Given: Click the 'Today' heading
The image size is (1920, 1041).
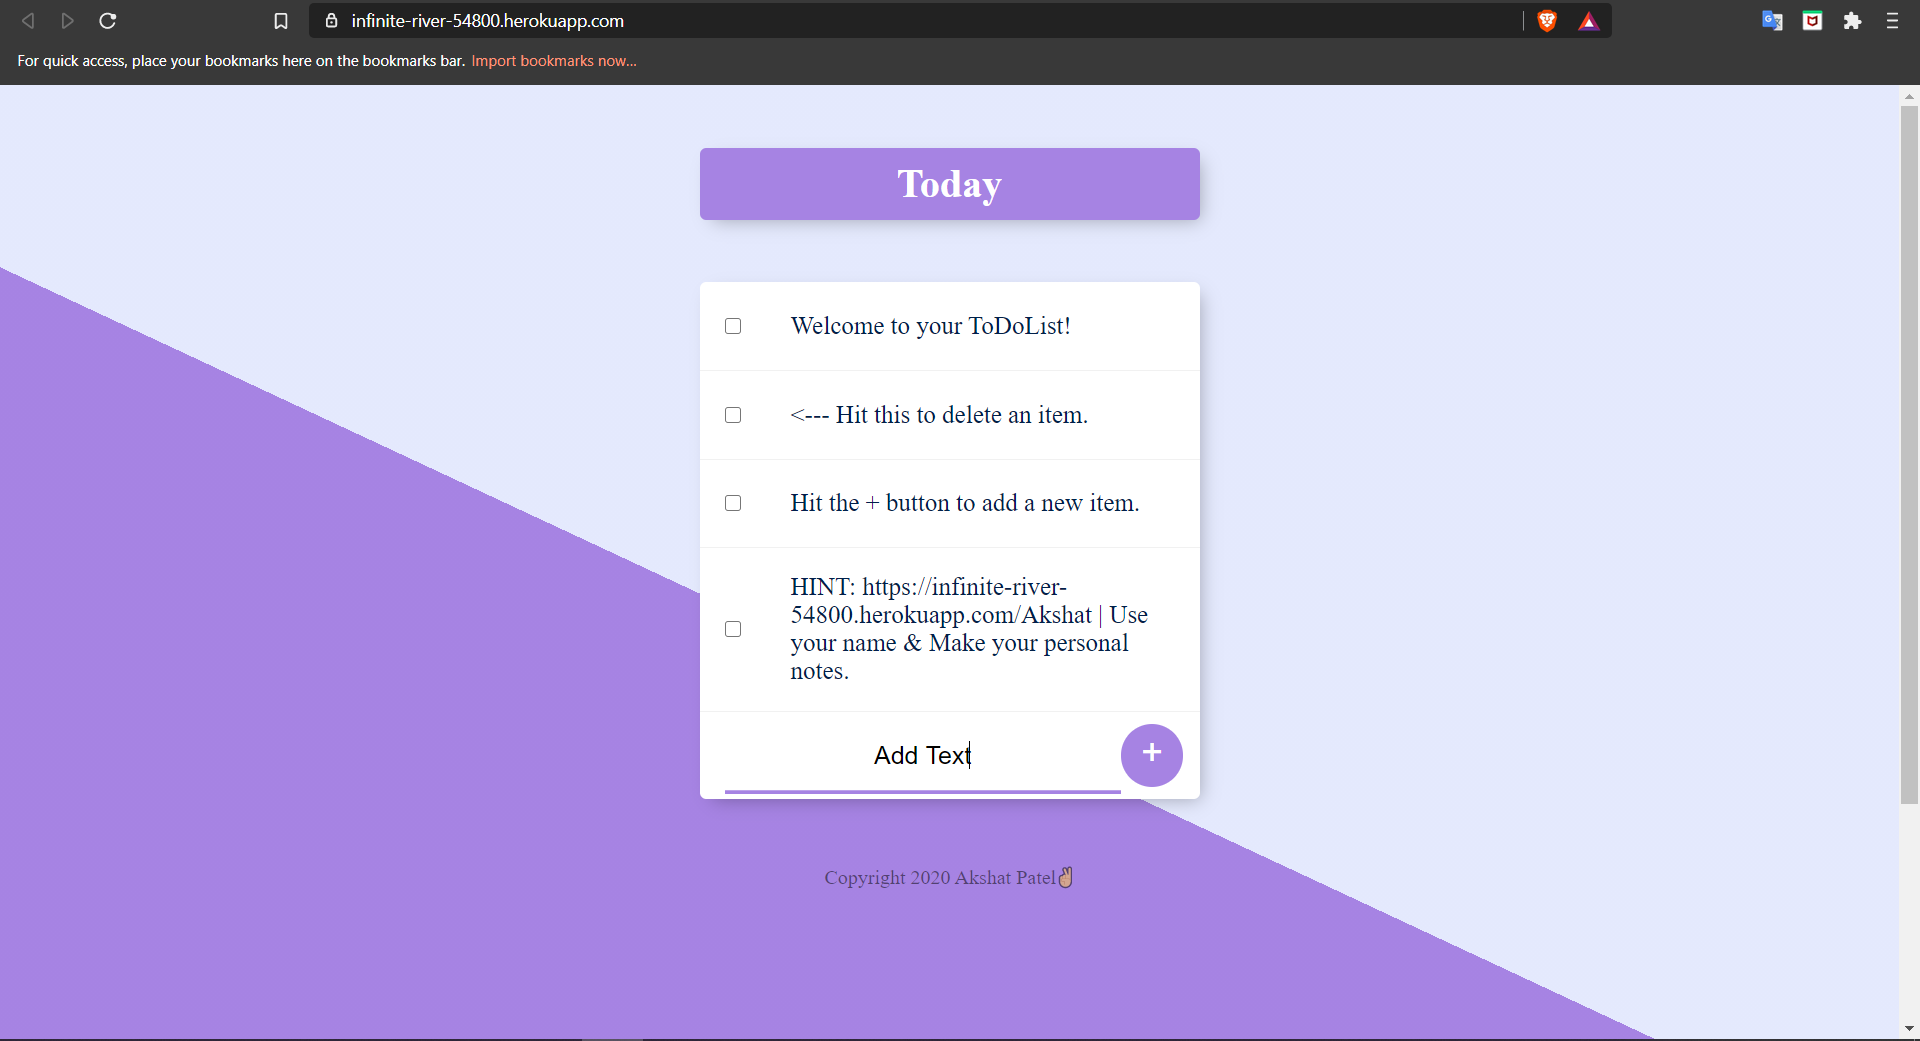Looking at the screenshot, I should point(950,184).
